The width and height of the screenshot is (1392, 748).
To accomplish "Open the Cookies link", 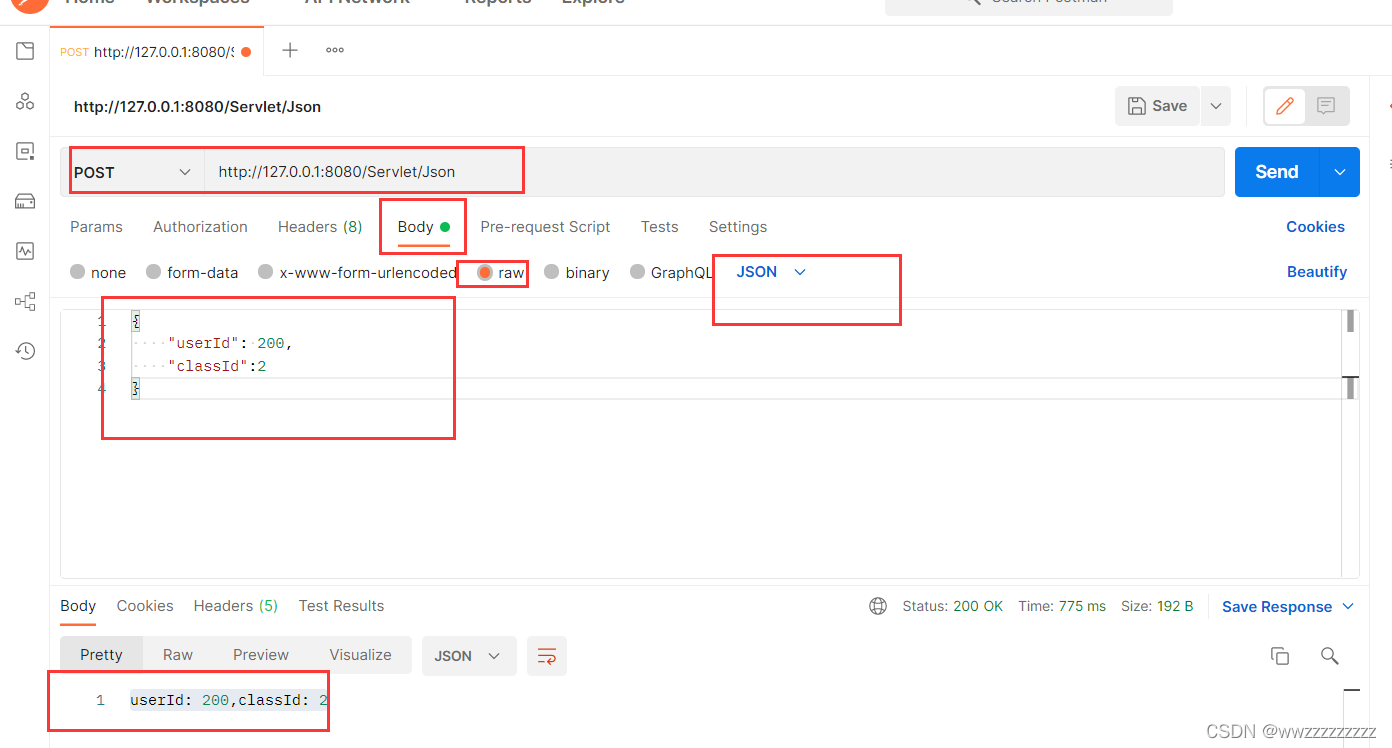I will 1315,227.
